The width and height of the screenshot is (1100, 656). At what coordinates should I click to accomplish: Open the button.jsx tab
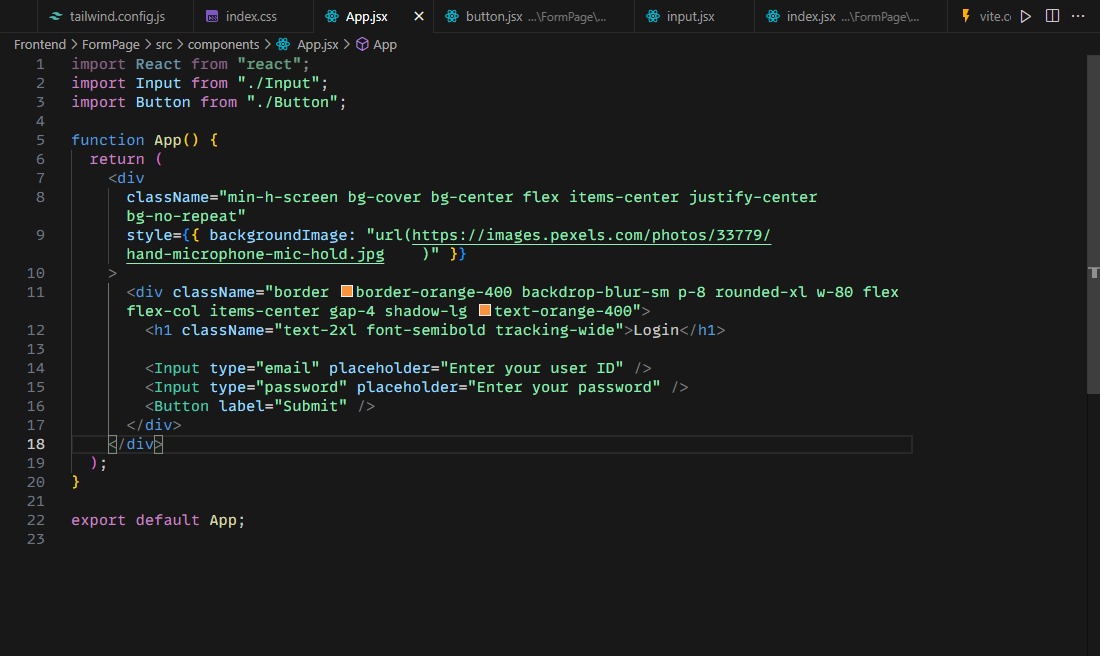(x=535, y=16)
